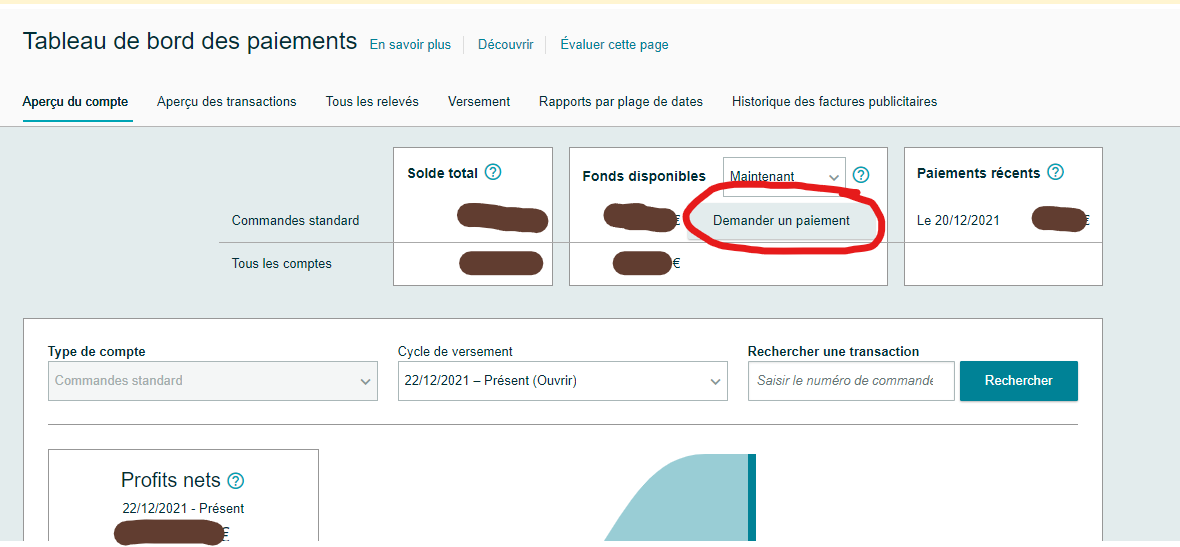Open the Rapports par plage de dates tab
The width and height of the screenshot is (1180, 547).
[620, 101]
